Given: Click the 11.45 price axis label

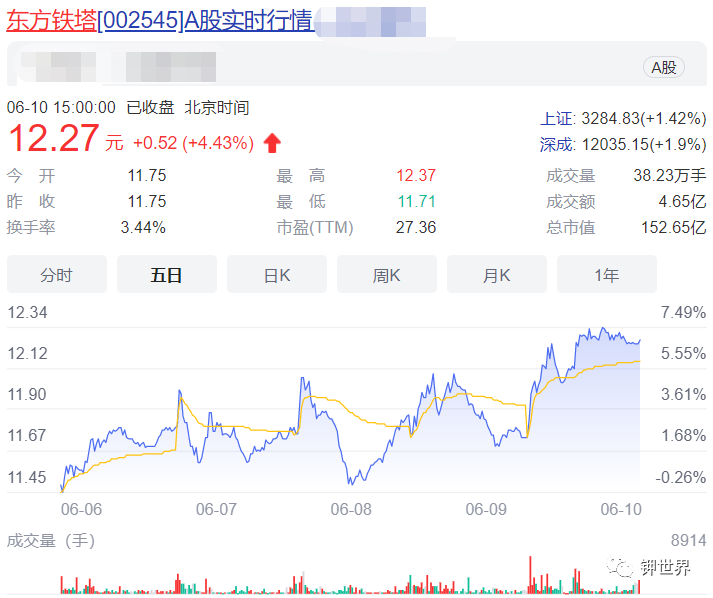Looking at the screenshot, I should [27, 477].
